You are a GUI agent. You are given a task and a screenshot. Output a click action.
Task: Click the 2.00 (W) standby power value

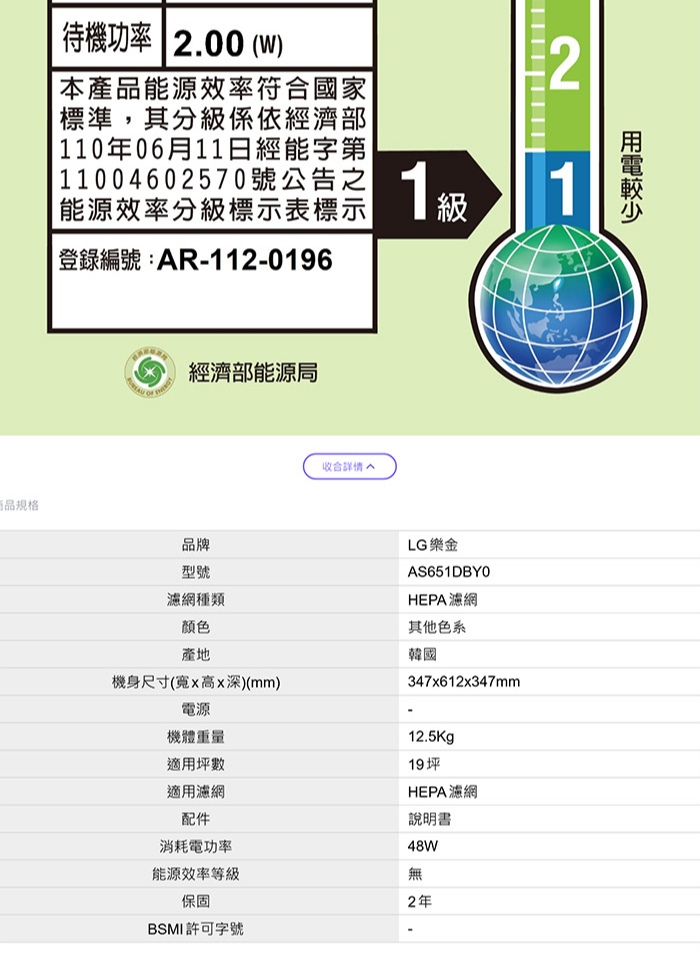[x=228, y=44]
